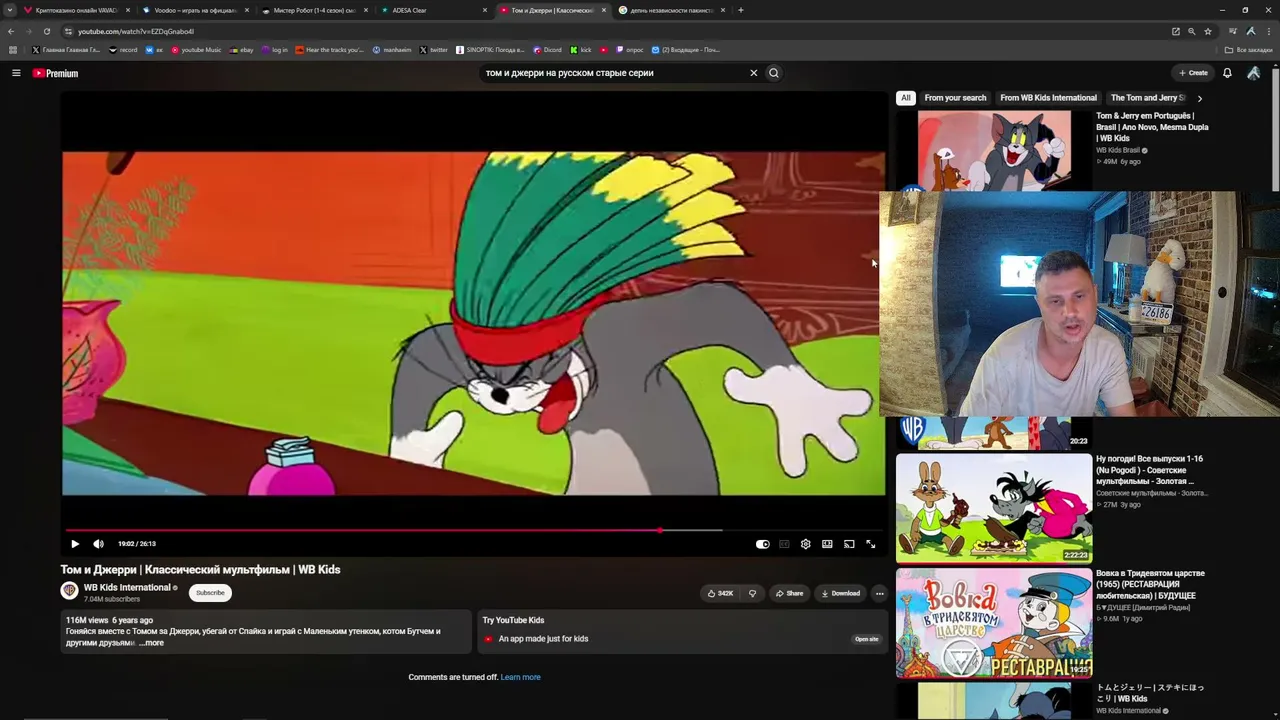Screen dimensions: 1280x720
Task: Click the YouTube search magnifier button
Action: (x=774, y=73)
